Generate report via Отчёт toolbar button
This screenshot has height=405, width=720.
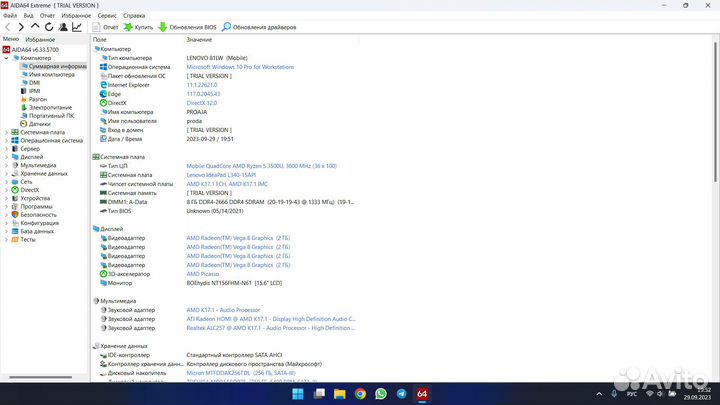coord(105,27)
